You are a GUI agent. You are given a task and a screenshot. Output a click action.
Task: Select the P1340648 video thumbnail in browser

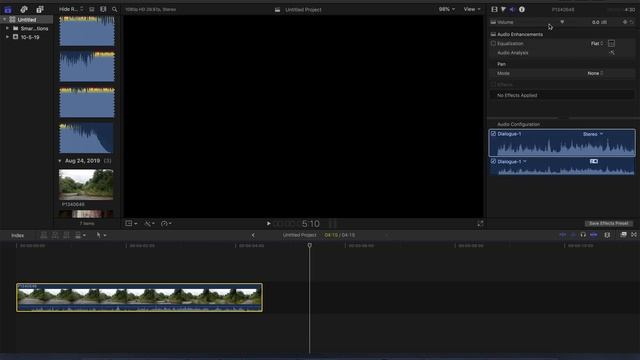point(86,185)
